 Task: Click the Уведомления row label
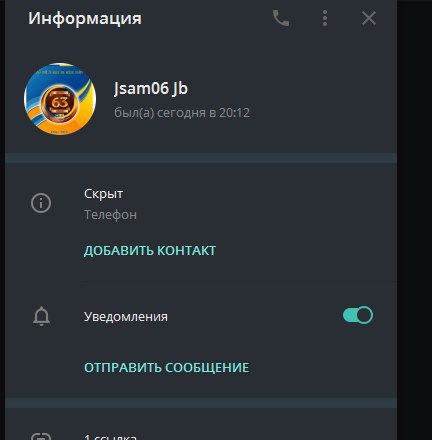[x=126, y=316]
